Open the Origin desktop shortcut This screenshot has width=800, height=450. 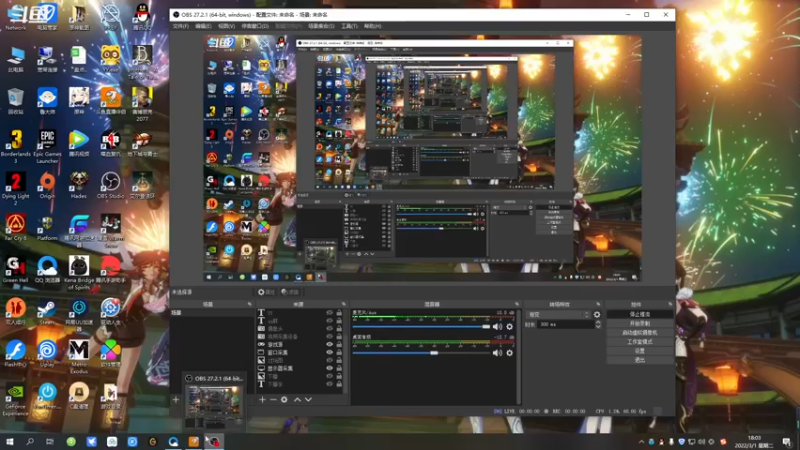tap(47, 185)
